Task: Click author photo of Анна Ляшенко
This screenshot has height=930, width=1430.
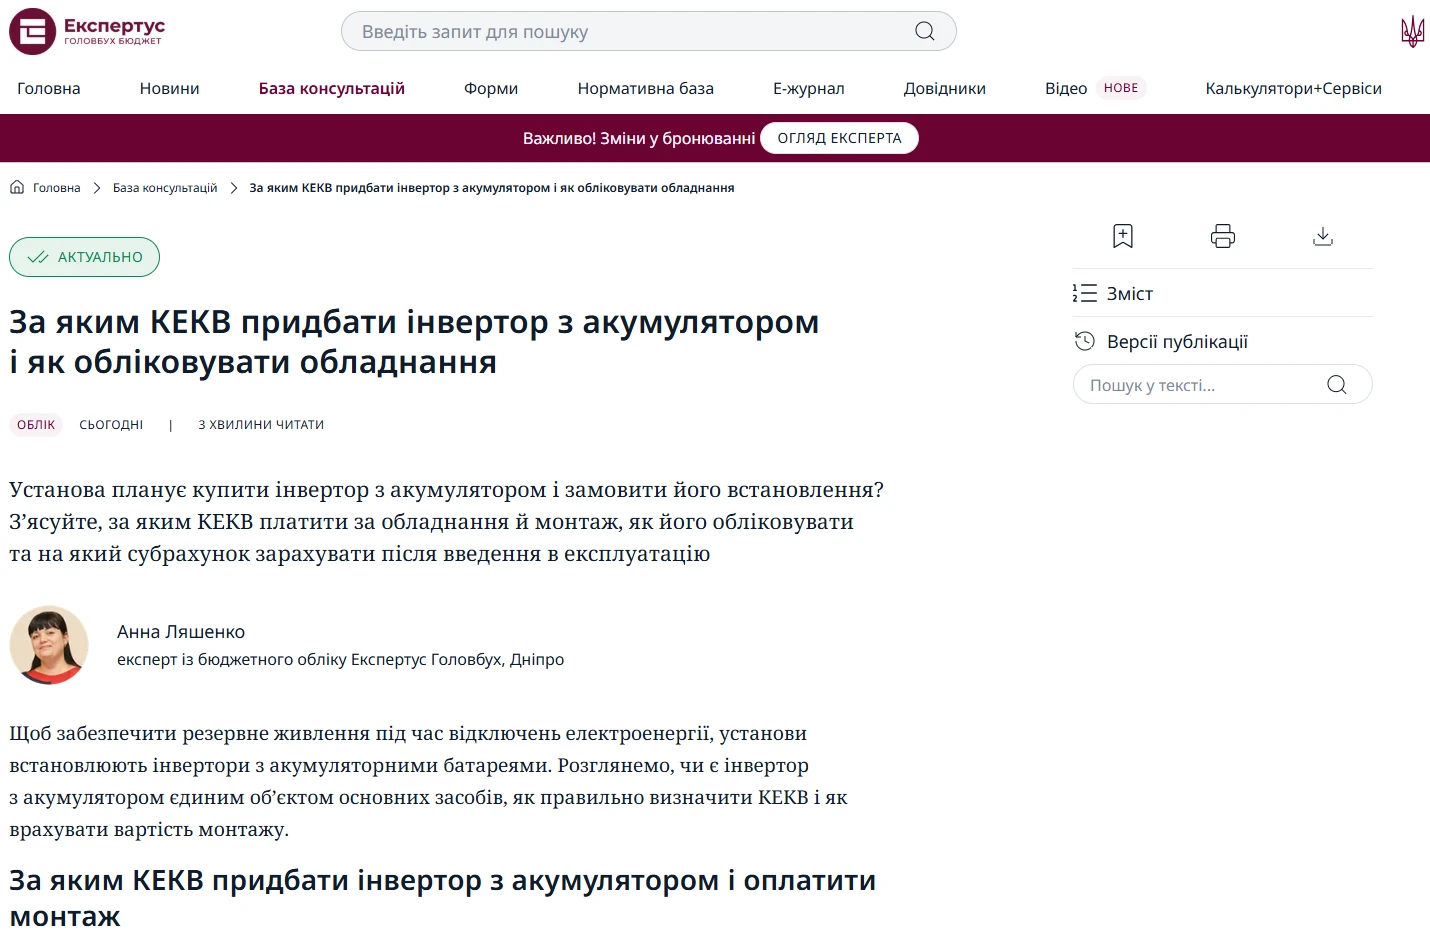Action: click(x=49, y=645)
